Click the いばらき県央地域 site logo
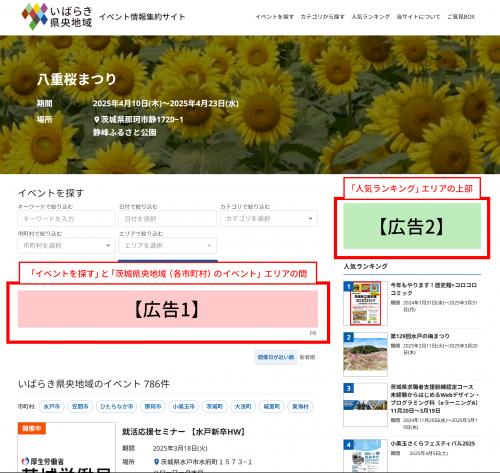500x473 pixels. [x=57, y=16]
